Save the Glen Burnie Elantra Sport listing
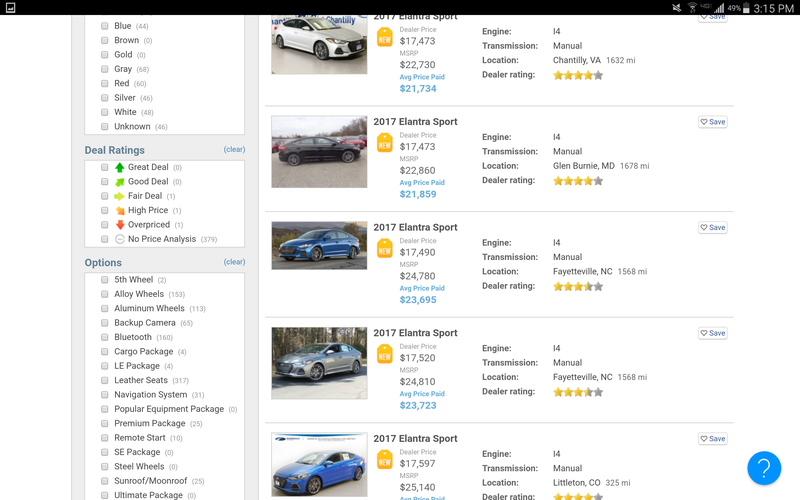This screenshot has width=800, height=500. pos(713,122)
